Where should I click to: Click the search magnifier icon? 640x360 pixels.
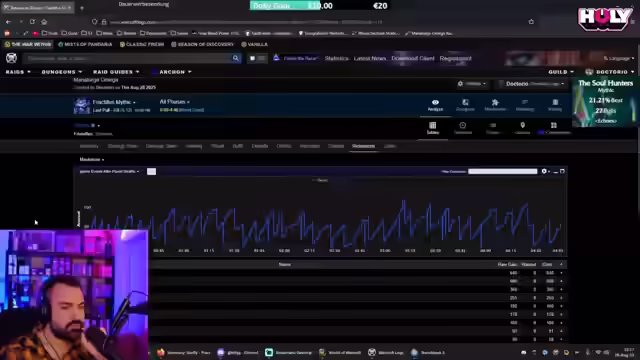[x=236, y=58]
